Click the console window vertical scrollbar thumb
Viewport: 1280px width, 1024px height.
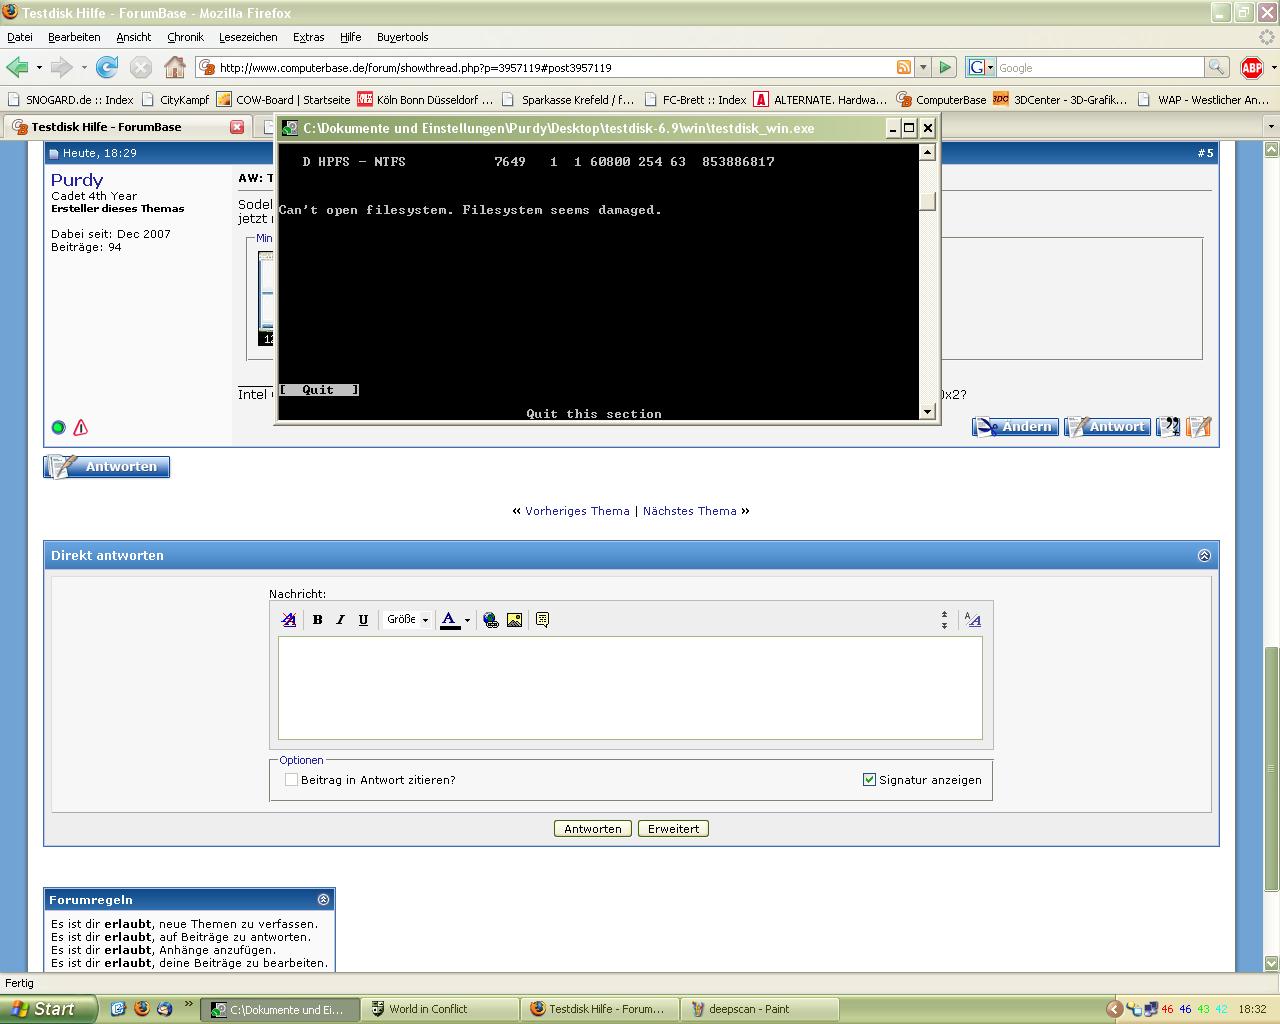click(927, 201)
